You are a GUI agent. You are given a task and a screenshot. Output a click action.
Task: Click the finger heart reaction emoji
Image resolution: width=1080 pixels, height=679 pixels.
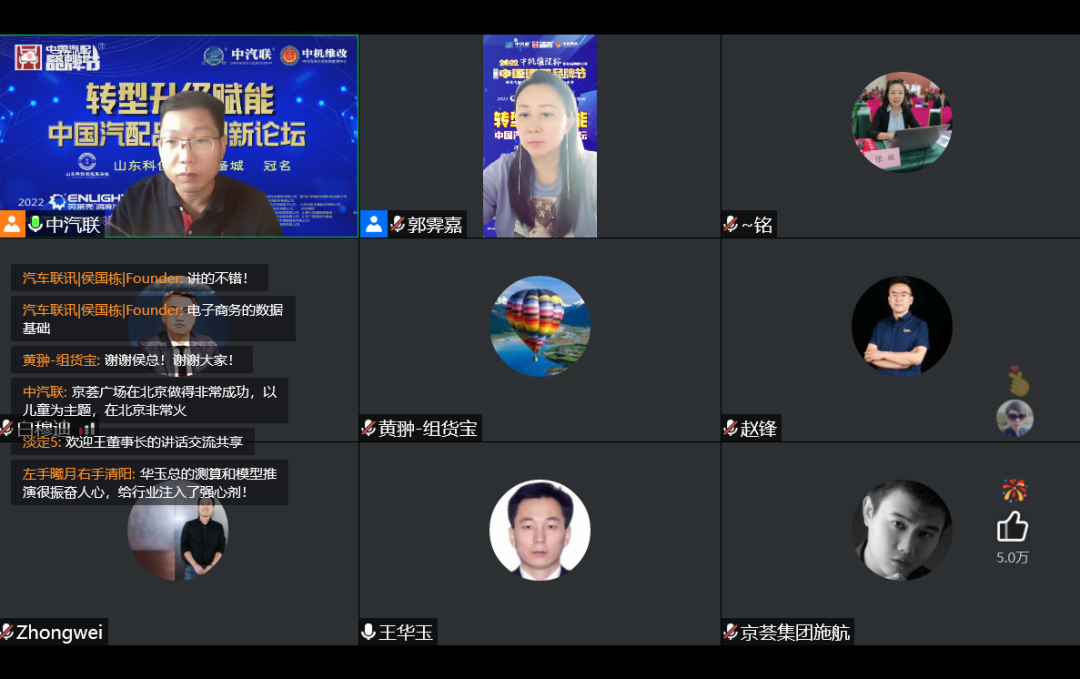pyautogui.click(x=1017, y=382)
